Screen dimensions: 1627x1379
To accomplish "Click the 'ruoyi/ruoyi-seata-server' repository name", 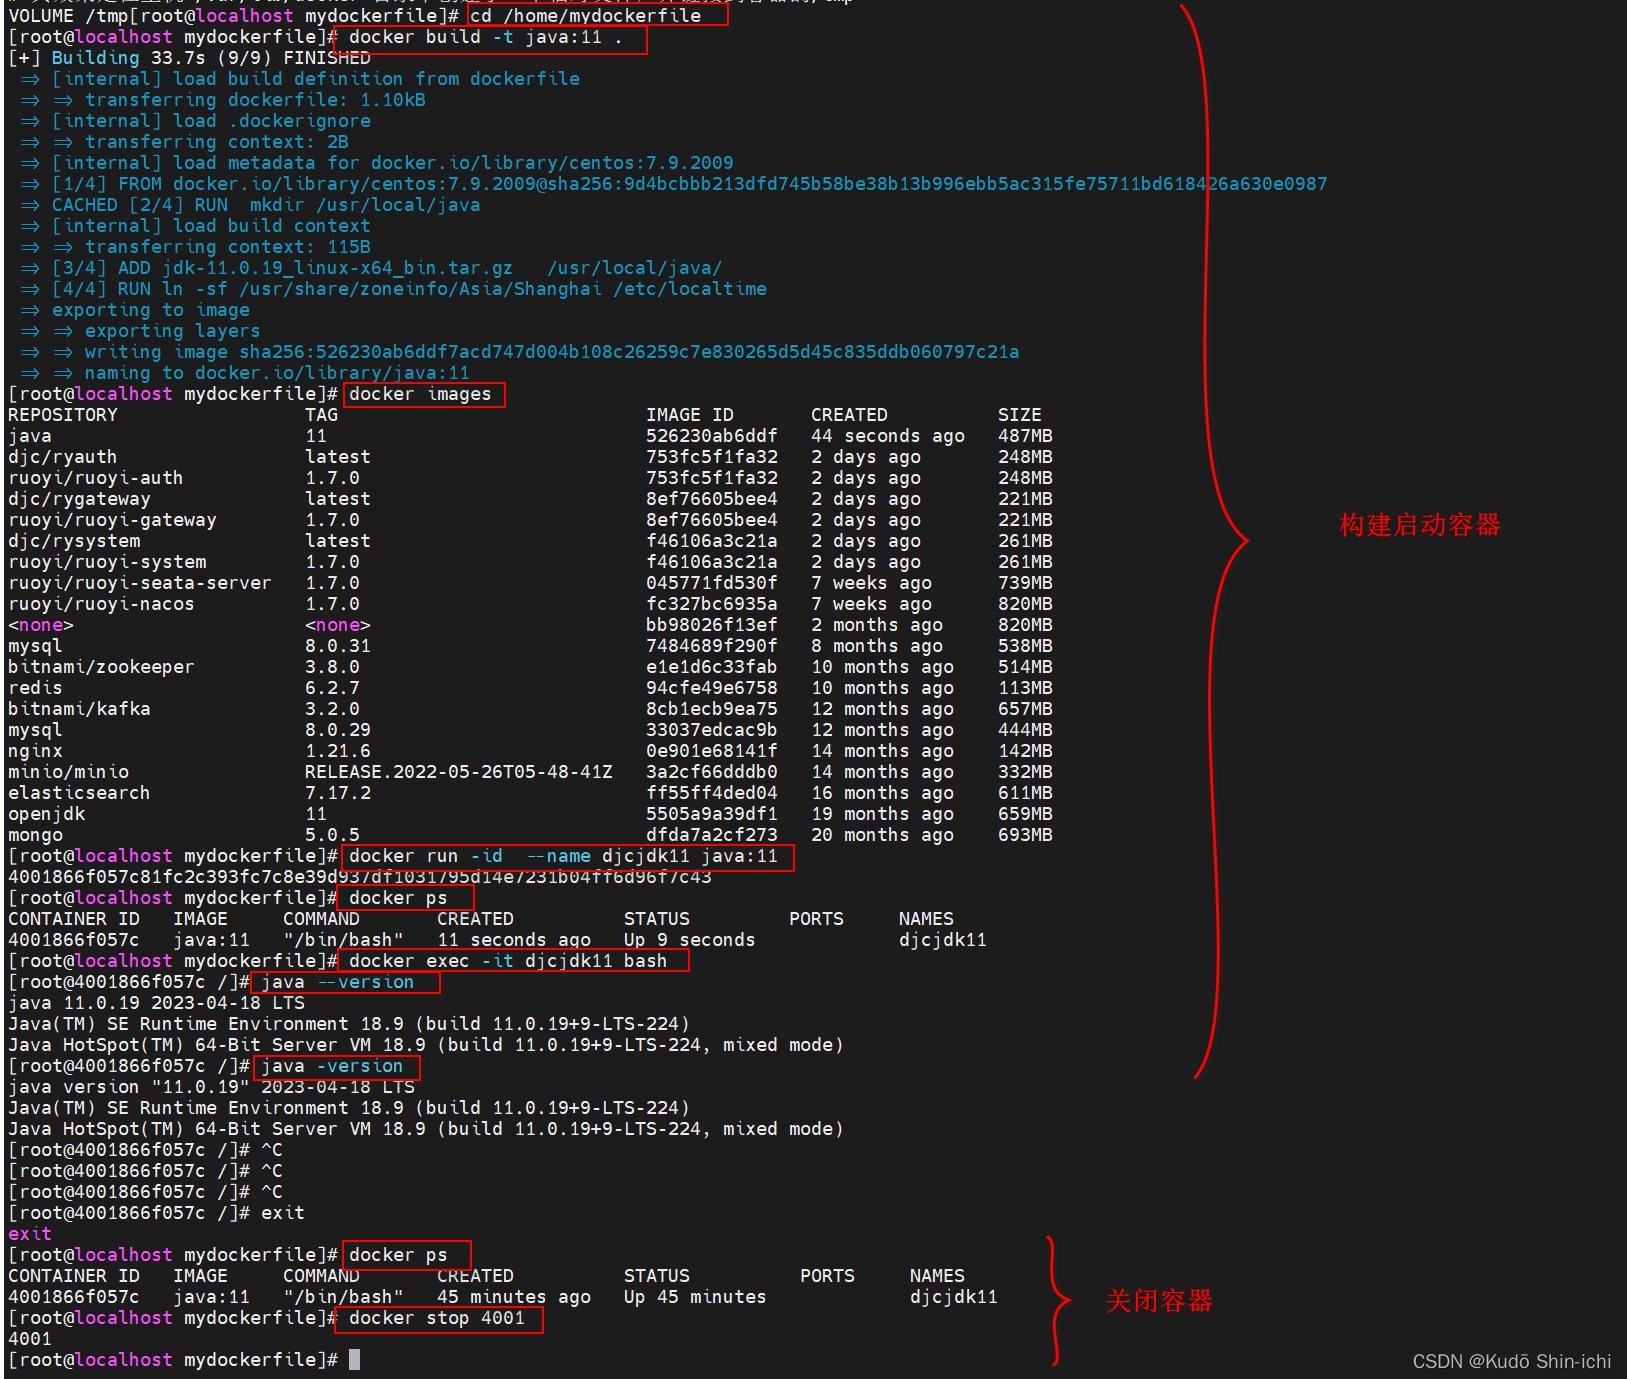I will coord(140,583).
